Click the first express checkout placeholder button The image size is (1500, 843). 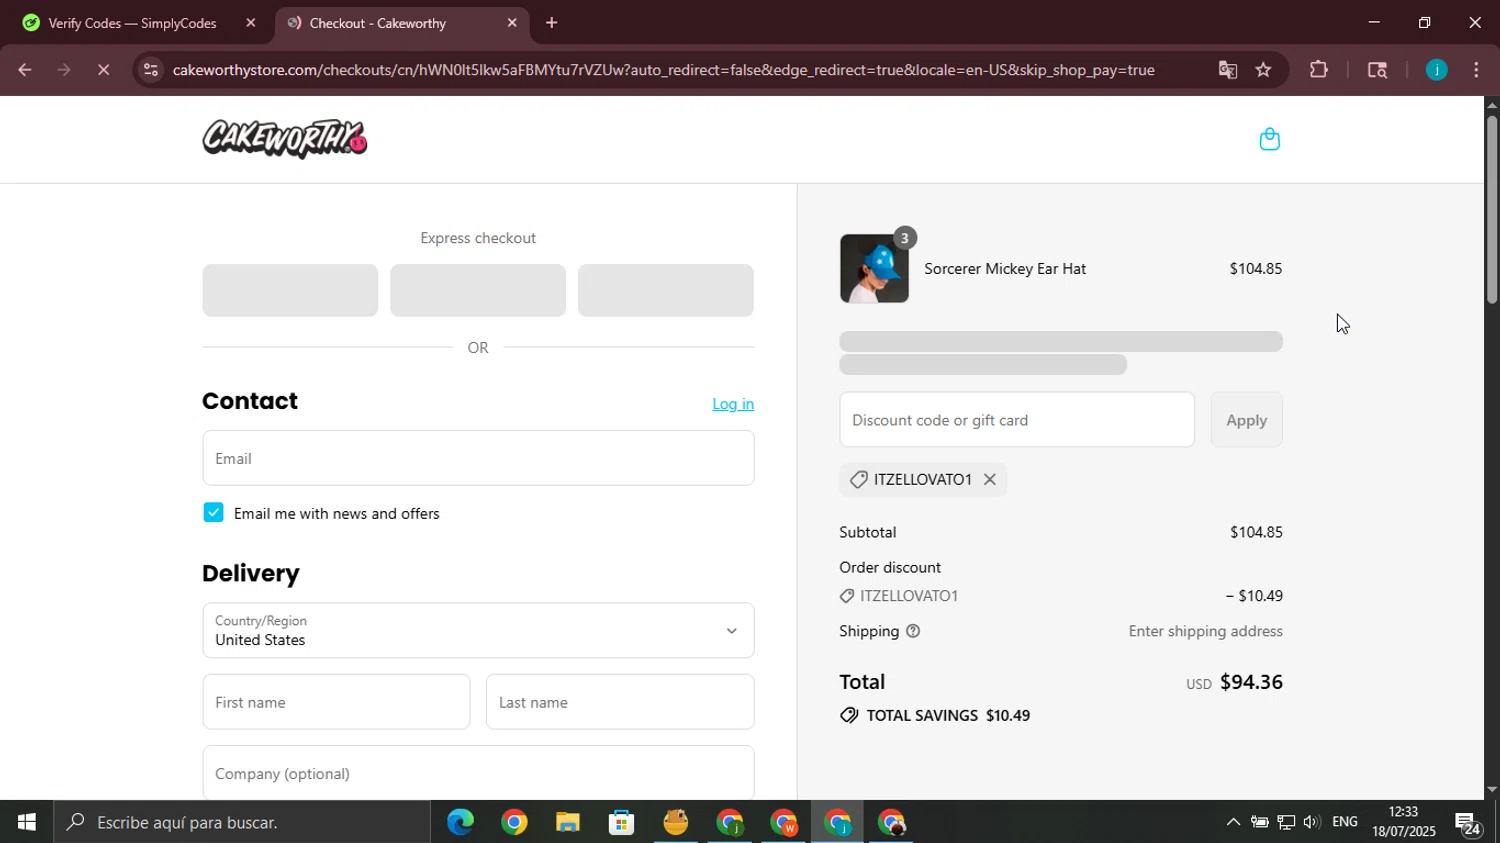click(x=290, y=290)
